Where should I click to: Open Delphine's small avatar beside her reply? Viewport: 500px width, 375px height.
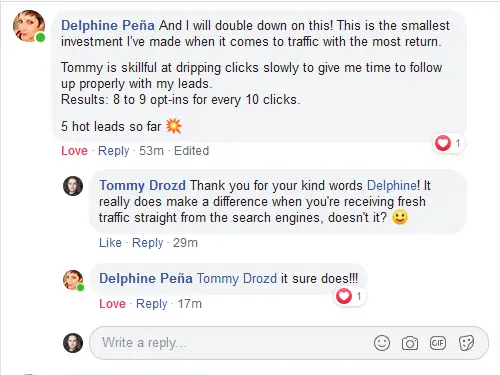pos(73,280)
